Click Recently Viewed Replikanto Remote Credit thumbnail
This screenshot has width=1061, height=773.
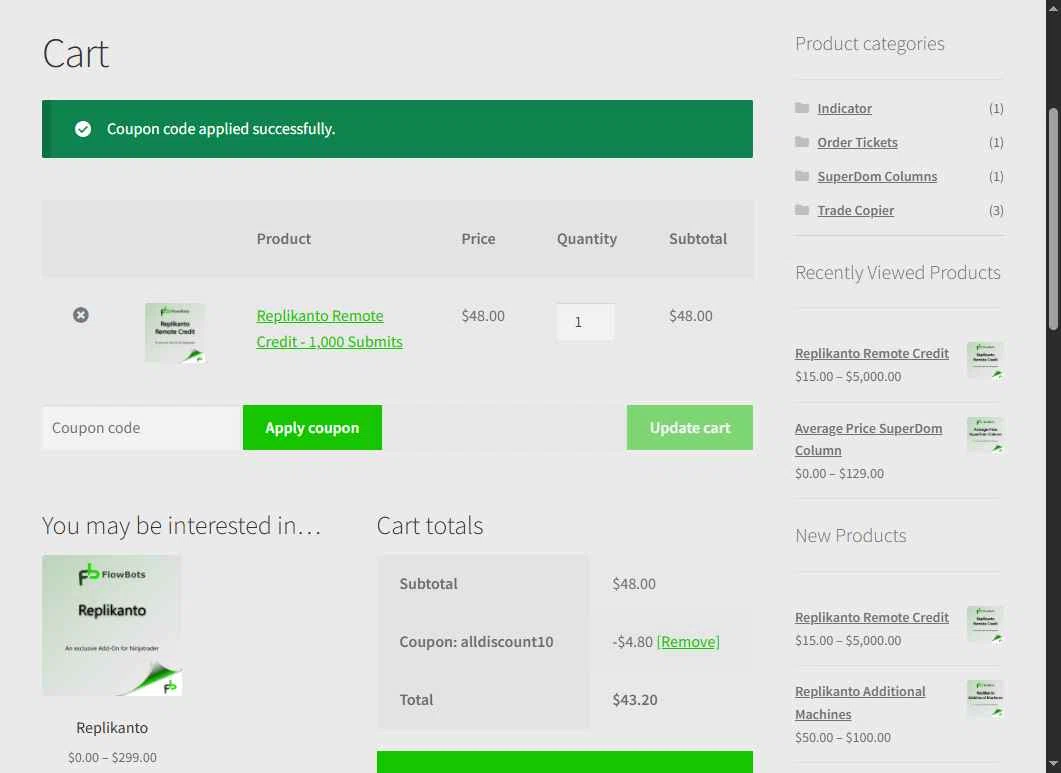coord(985,360)
